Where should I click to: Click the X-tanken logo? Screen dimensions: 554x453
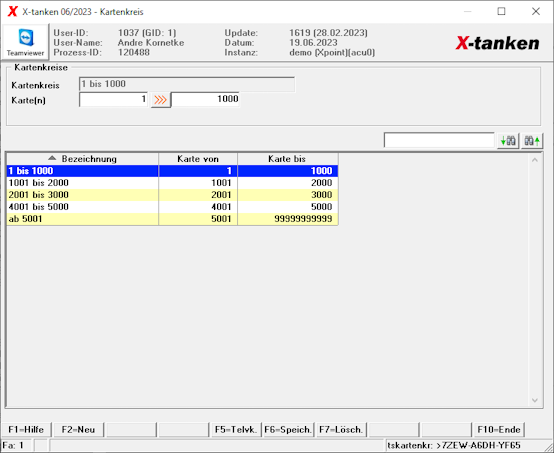497,43
